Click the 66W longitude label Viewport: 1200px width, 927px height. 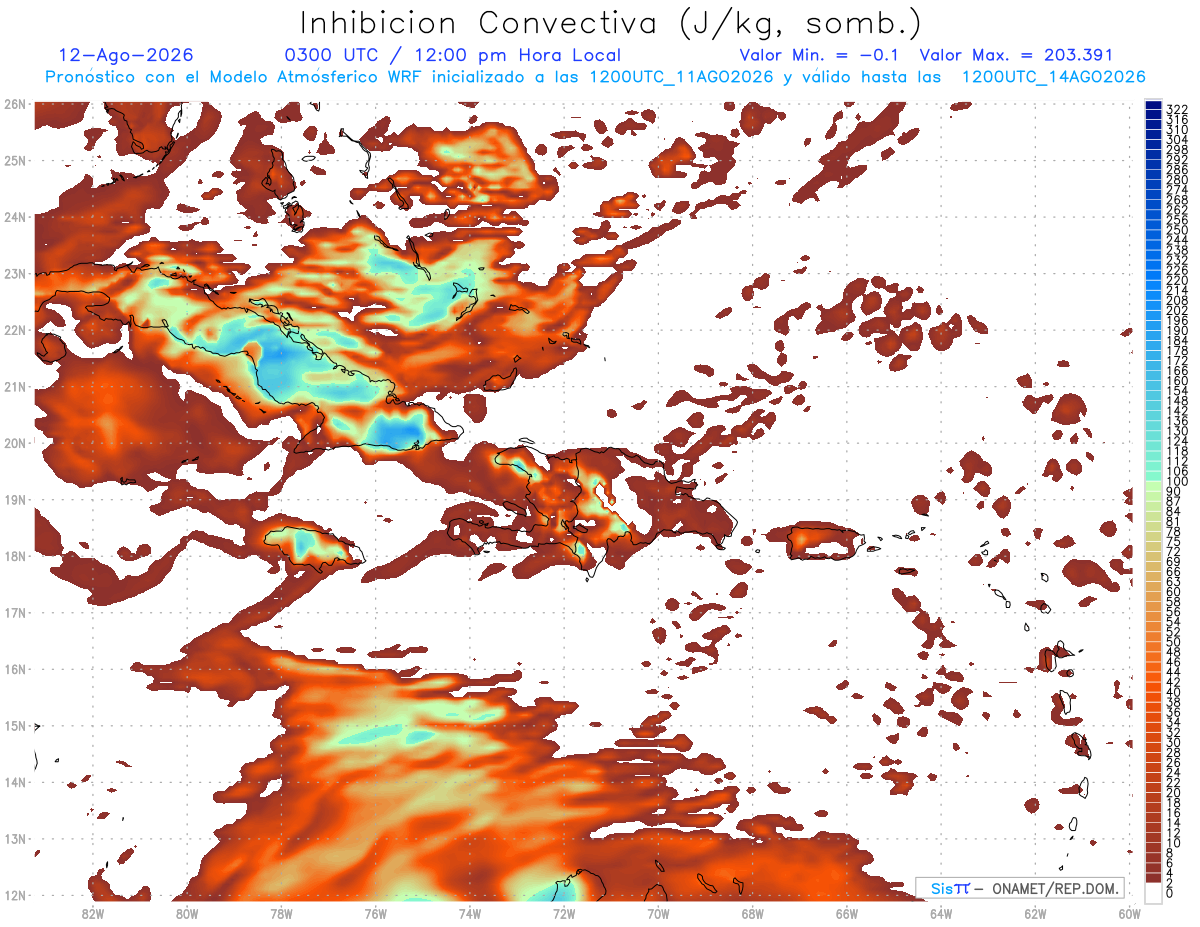846,913
